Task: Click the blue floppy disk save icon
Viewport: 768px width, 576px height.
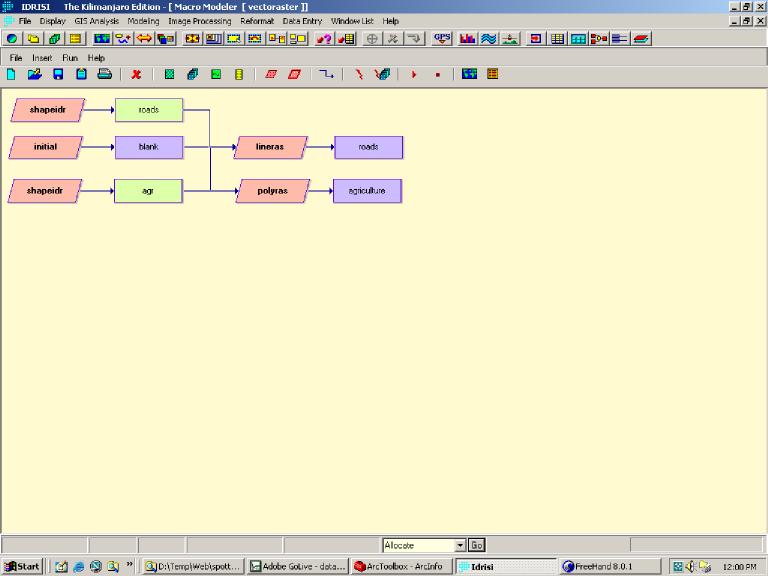Action: (59, 74)
